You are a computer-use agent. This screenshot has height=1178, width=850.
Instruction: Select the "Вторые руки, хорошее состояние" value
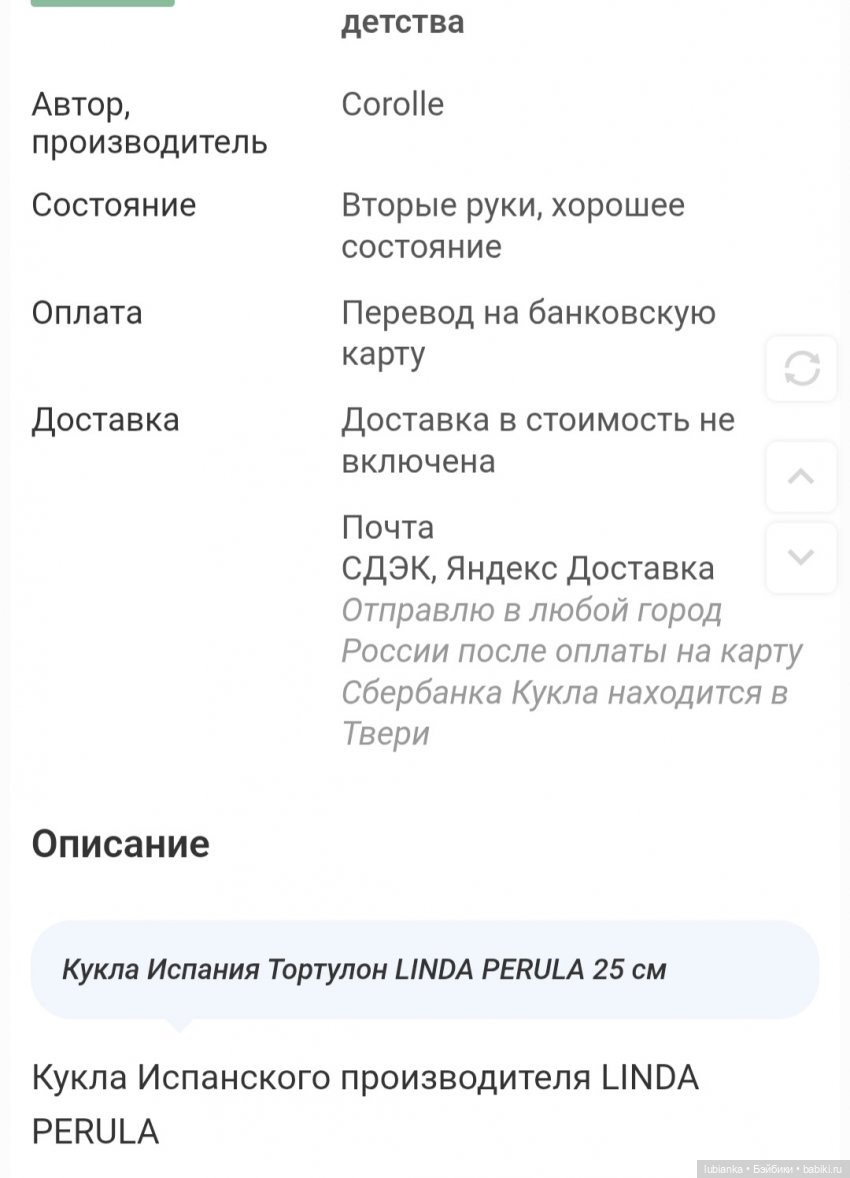pos(513,226)
